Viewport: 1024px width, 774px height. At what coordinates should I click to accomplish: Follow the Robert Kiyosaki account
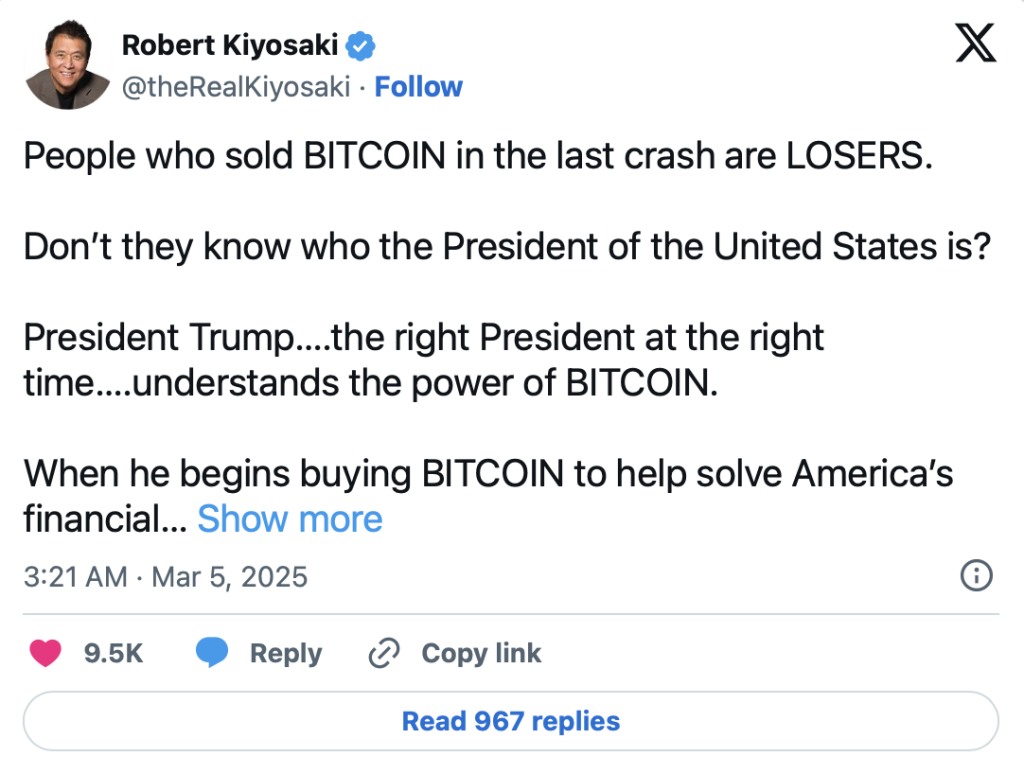(x=418, y=87)
